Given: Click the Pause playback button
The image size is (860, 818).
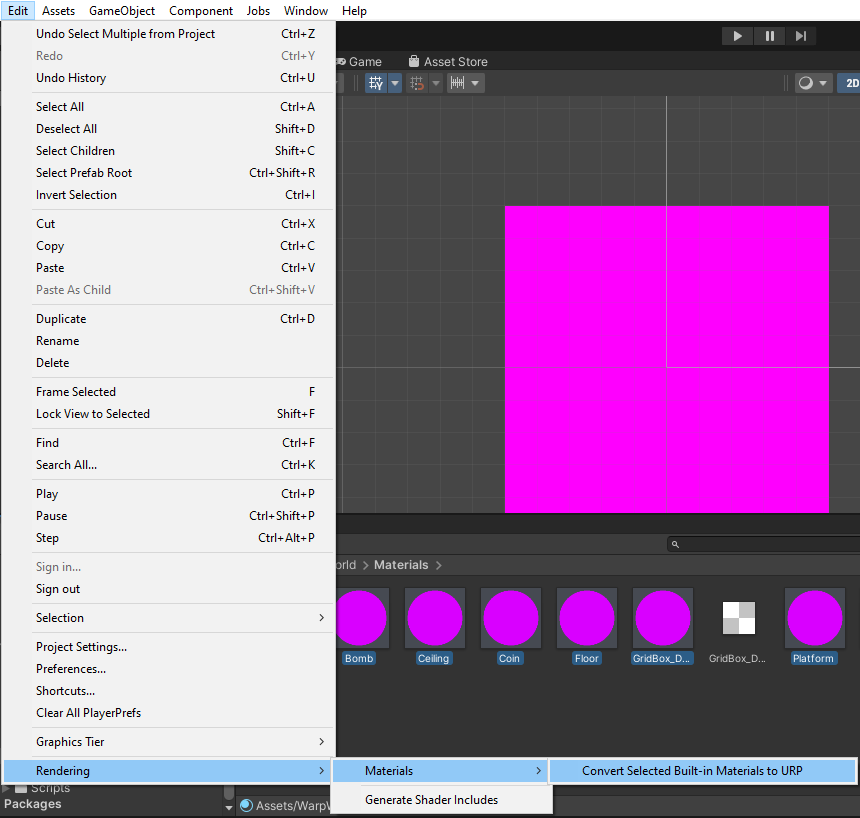Looking at the screenshot, I should pos(769,36).
